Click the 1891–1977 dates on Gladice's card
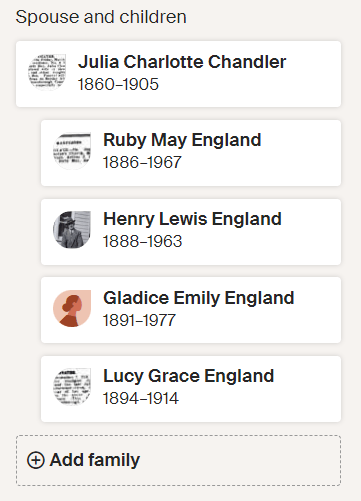 pyautogui.click(x=139, y=320)
